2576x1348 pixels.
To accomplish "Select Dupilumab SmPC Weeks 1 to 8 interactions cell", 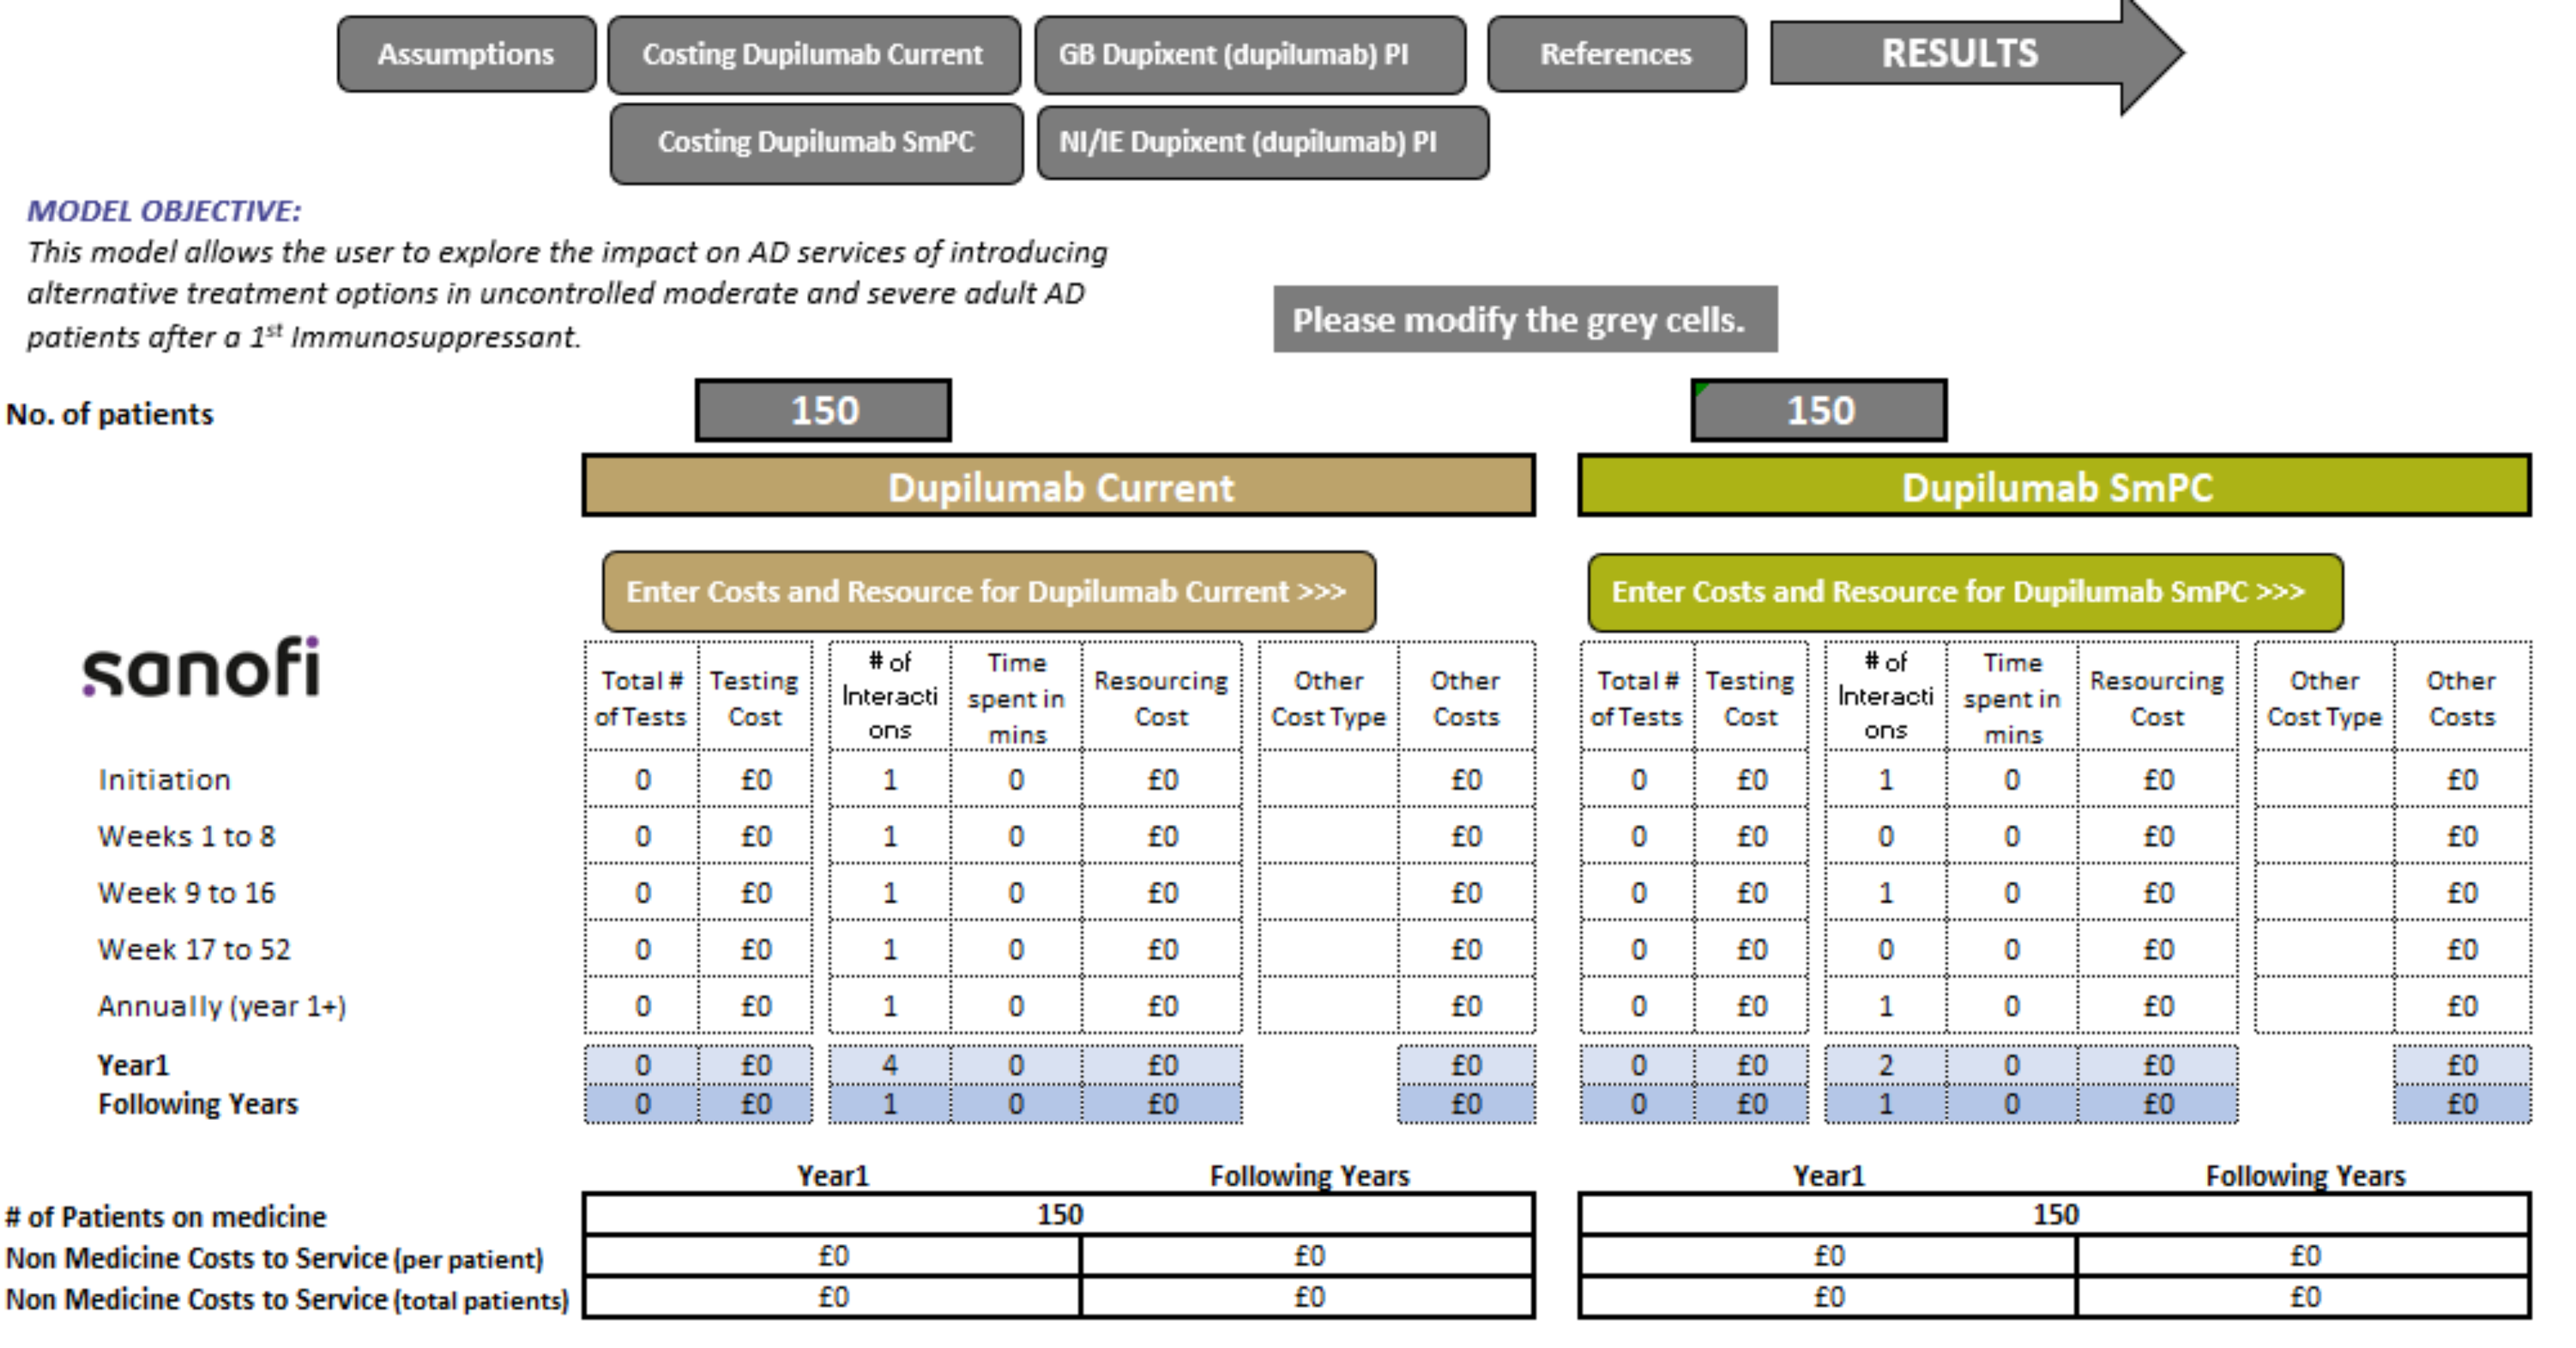I will (1886, 836).
